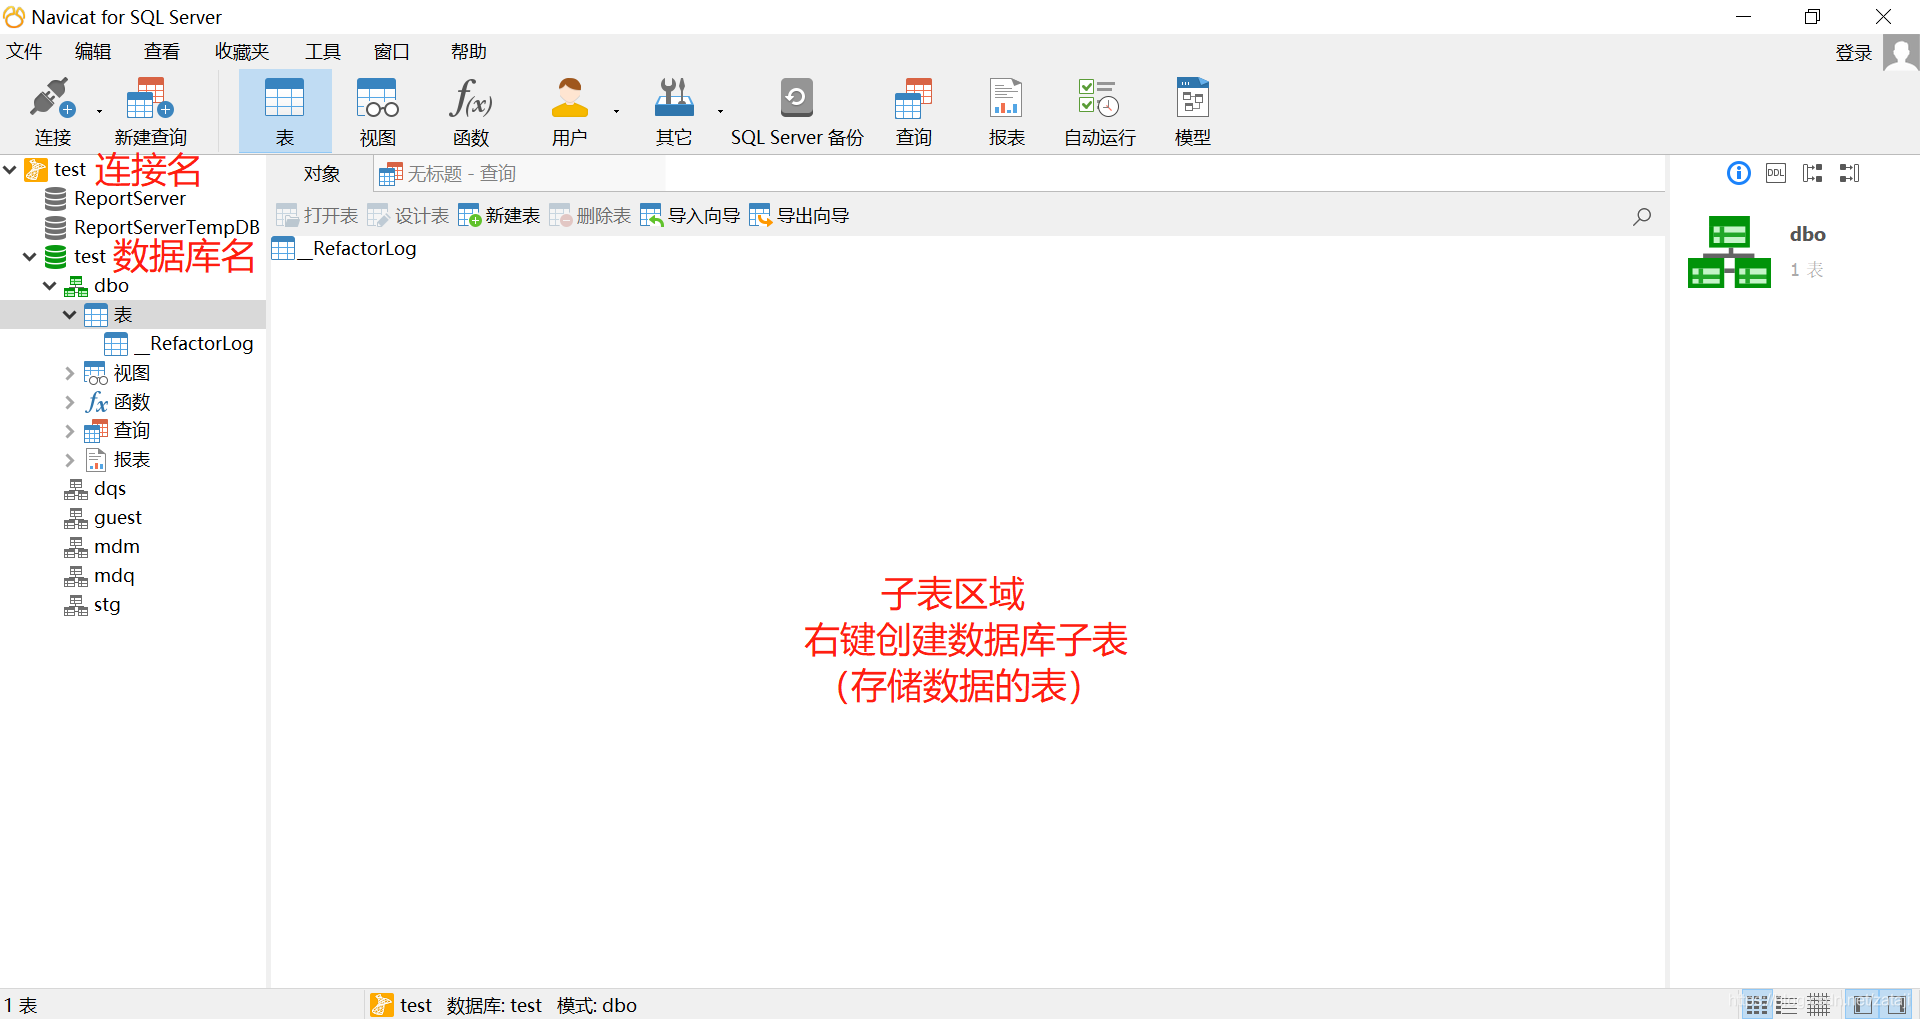Expand the 查询 node under dbo
This screenshot has height=1019, width=1920.
69,430
